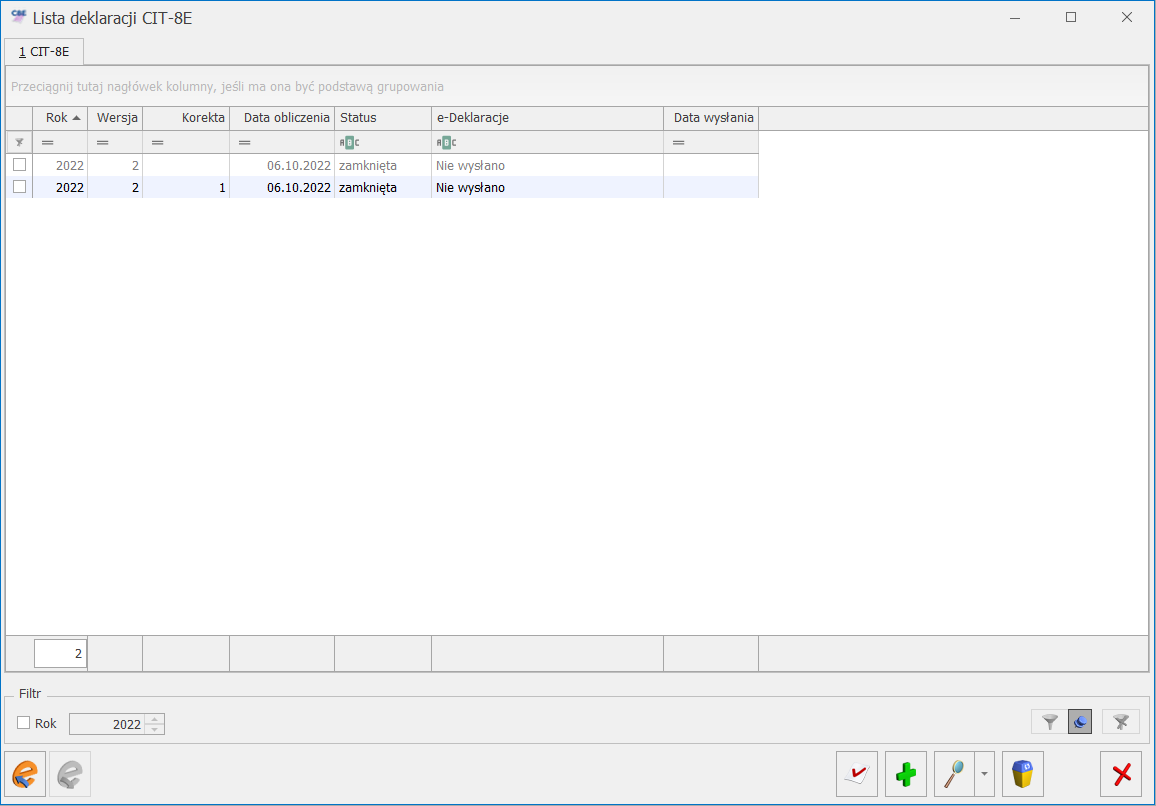Image resolution: width=1156 pixels, height=806 pixels.
Task: Clear filter with crossed funnel icon
Action: [1121, 722]
